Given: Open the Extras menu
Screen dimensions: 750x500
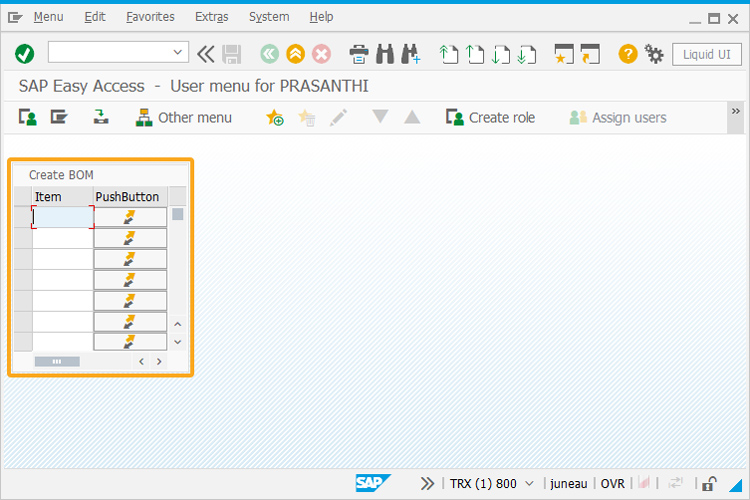Looking at the screenshot, I should point(211,17).
